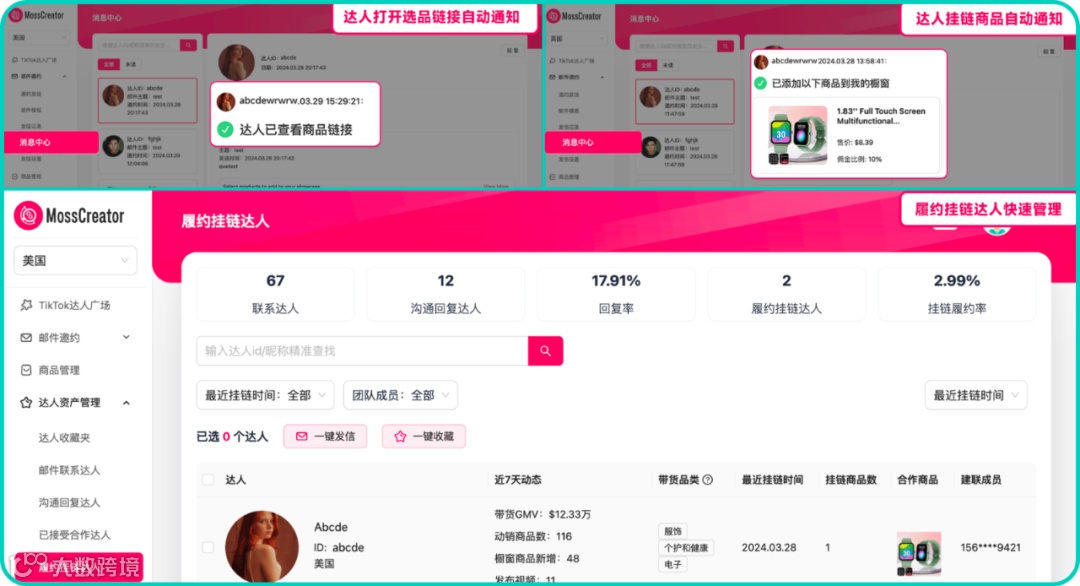Viewport: 1080px width, 586px height.
Task: Click the search field for 达人id/昵称
Action: pyautogui.click(x=362, y=350)
